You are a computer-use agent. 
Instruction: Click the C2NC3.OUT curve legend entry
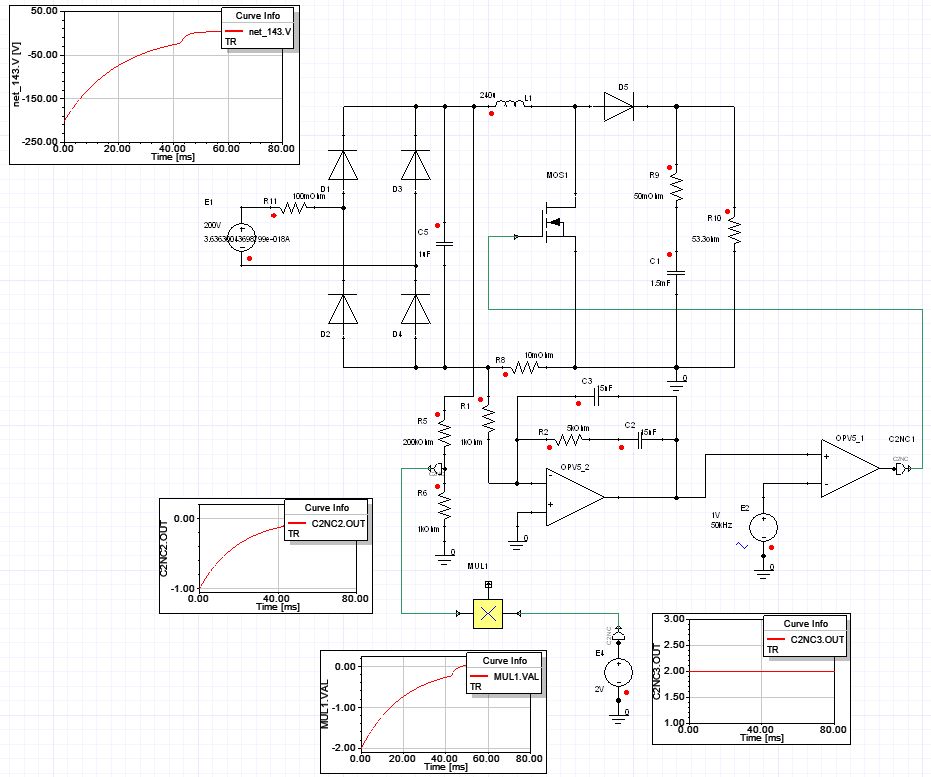pos(805,639)
